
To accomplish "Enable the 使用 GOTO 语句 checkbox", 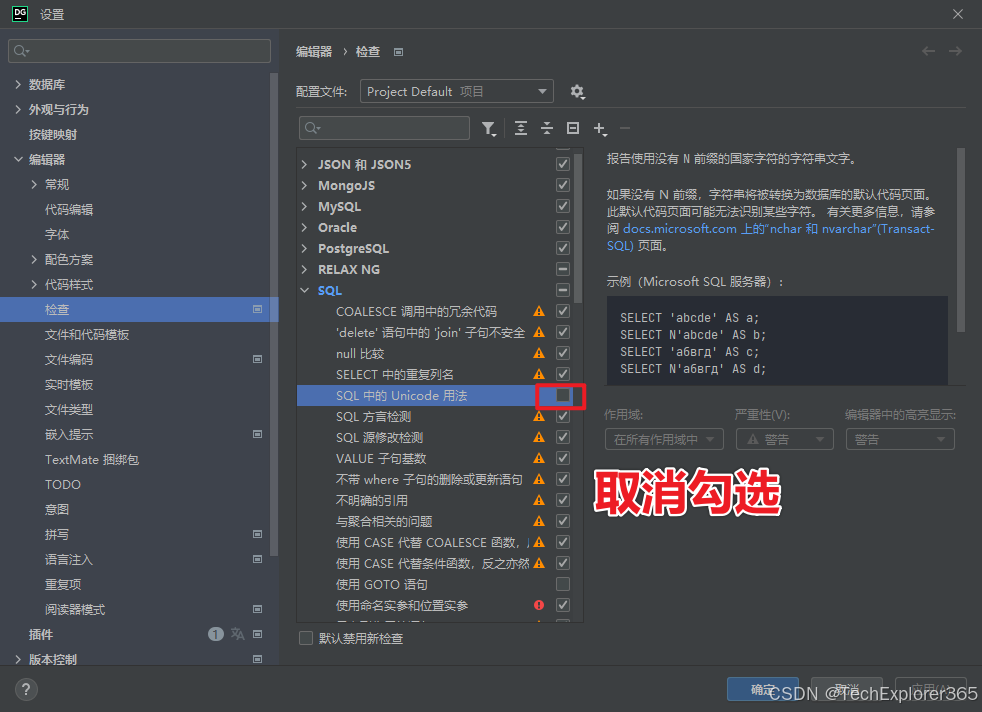I will point(563,584).
